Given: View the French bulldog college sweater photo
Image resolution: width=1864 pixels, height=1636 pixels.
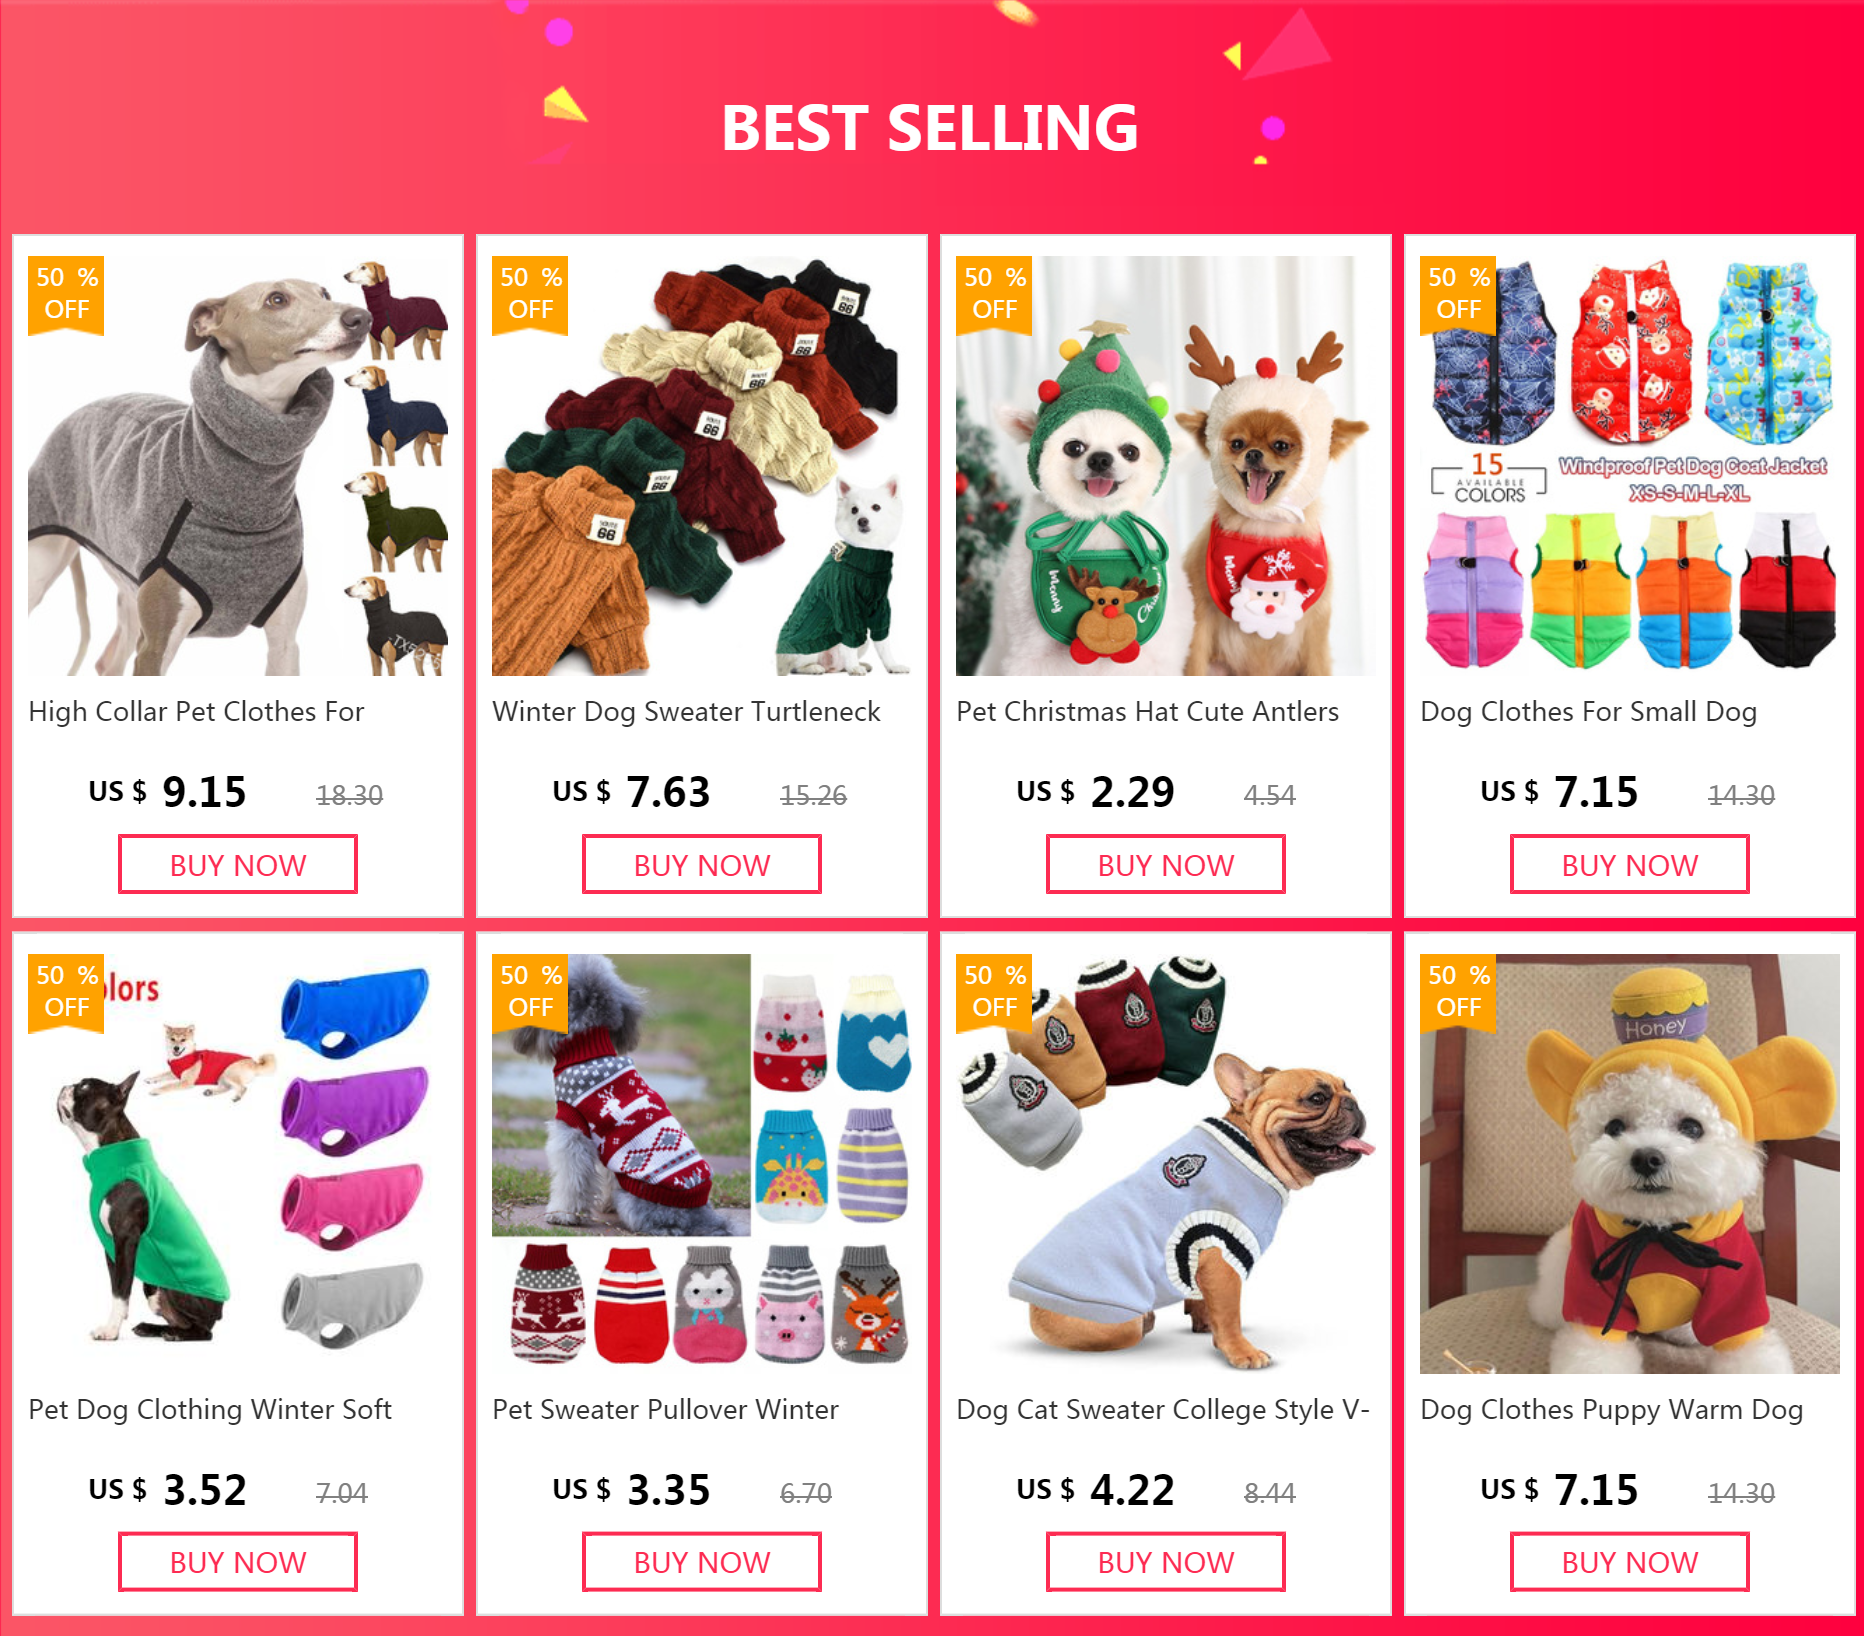Looking at the screenshot, I should (1166, 1164).
